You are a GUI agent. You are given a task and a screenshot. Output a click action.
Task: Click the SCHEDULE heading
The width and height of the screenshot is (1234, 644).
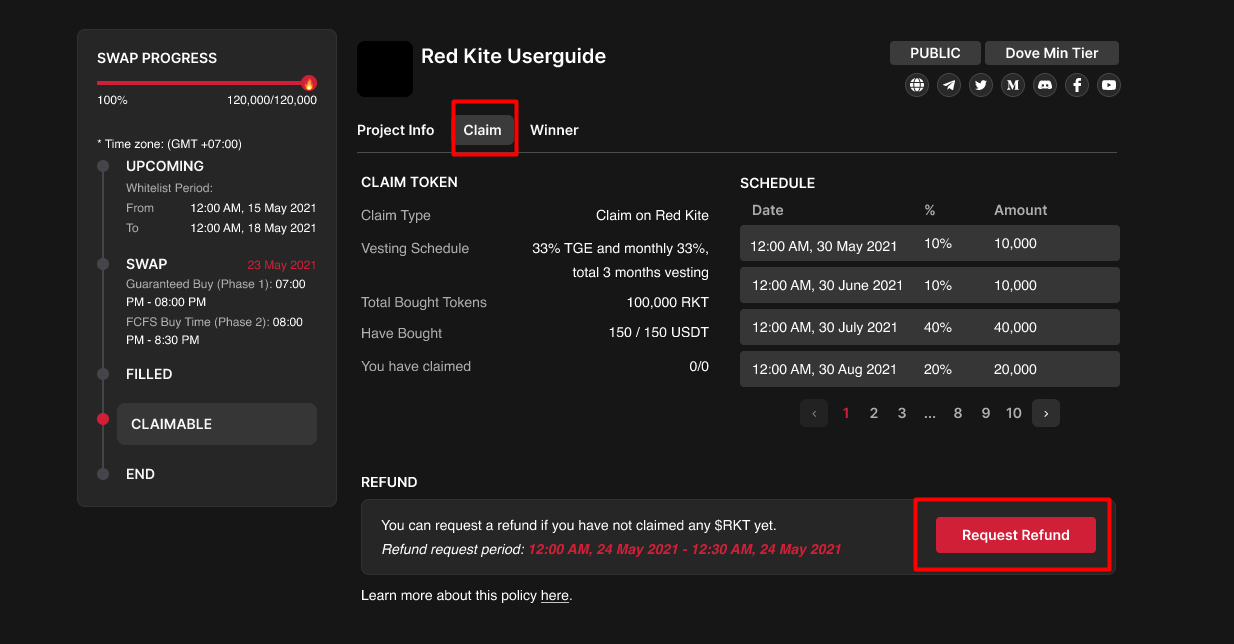(x=777, y=183)
